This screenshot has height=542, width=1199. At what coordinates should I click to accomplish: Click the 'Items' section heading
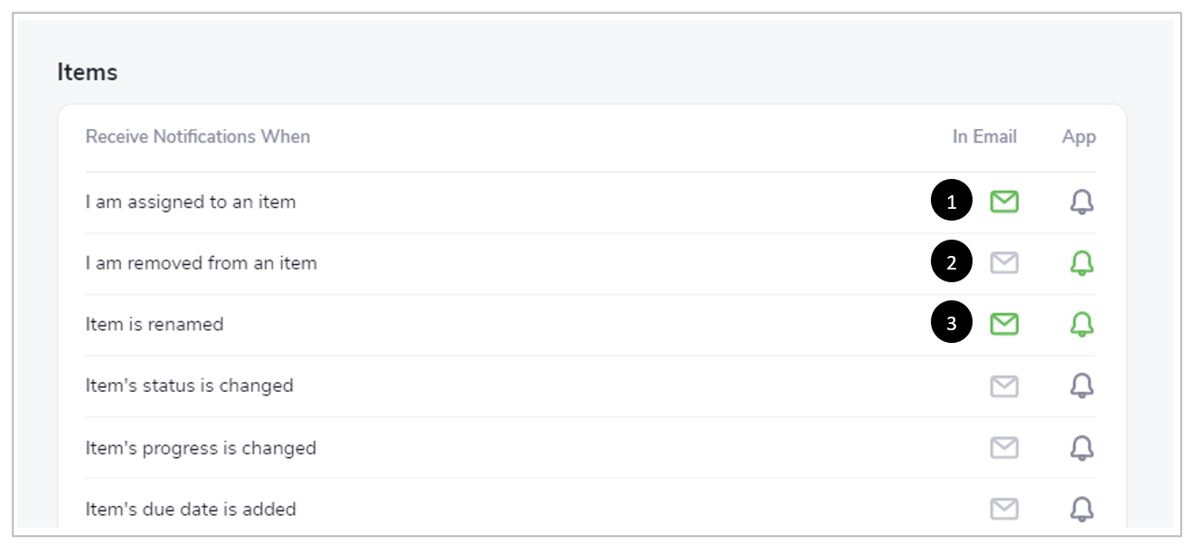pyautogui.click(x=87, y=73)
